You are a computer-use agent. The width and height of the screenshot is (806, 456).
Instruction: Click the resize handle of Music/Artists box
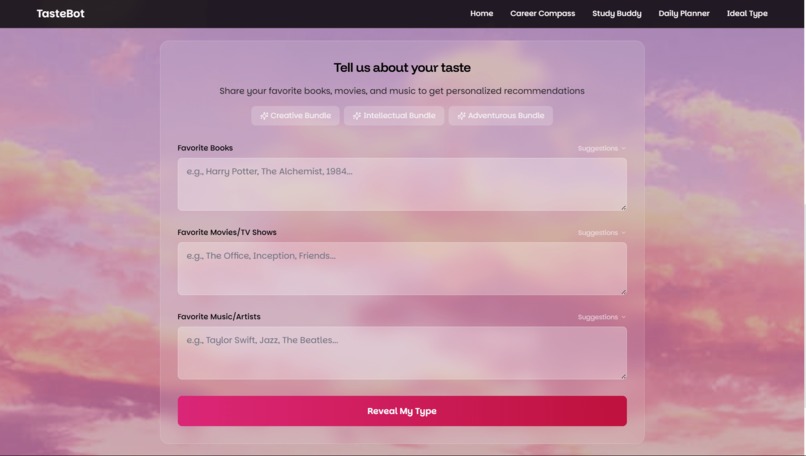coord(623,376)
